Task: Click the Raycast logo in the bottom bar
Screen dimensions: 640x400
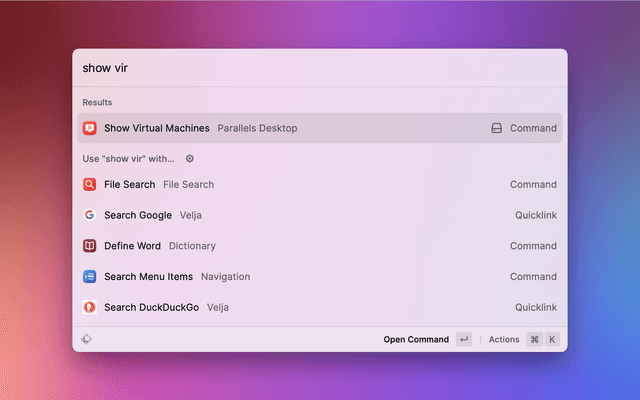Action: pos(88,339)
